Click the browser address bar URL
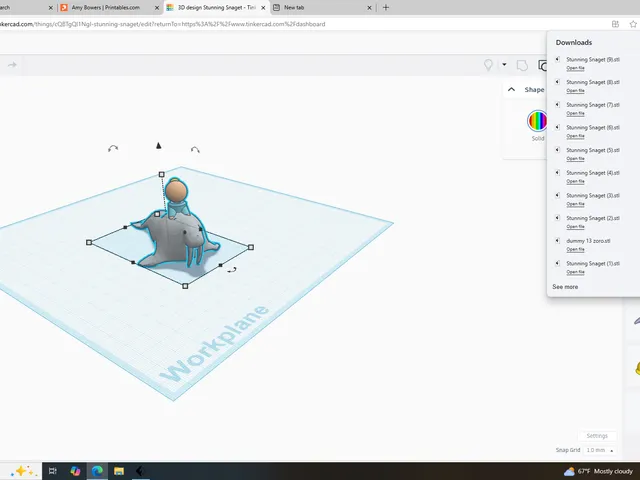This screenshot has height=480, width=640. (162, 24)
